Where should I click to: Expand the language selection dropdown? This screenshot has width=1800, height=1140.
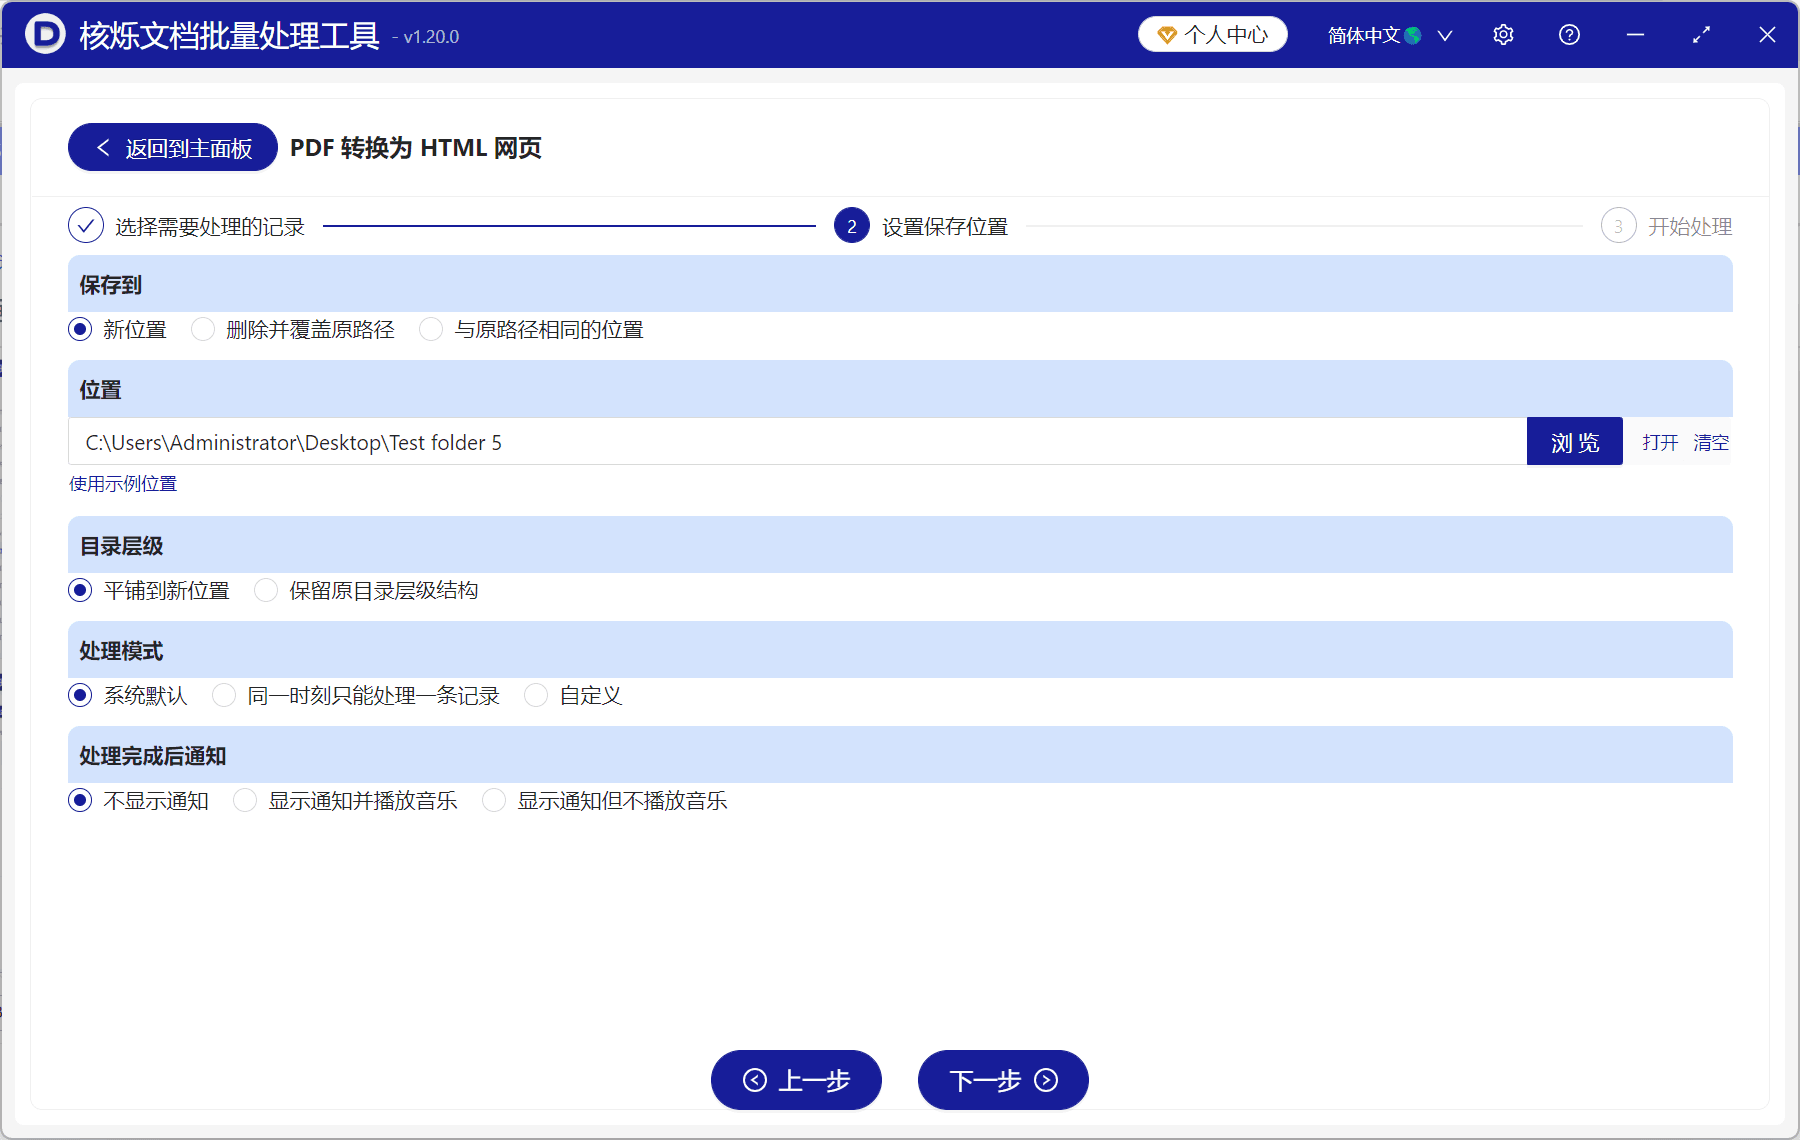[x=1446, y=34]
